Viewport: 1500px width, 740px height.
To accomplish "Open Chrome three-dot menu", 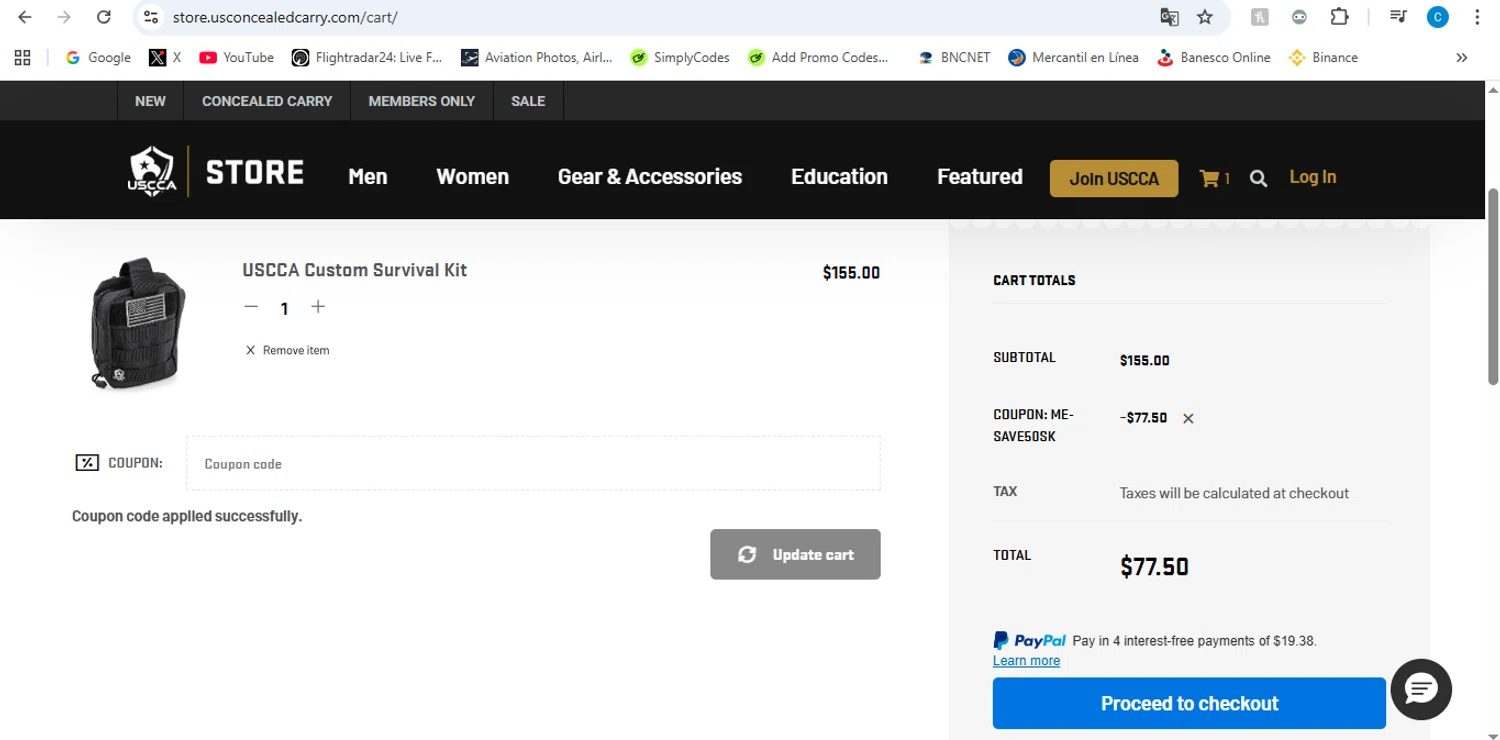I will coord(1477,17).
